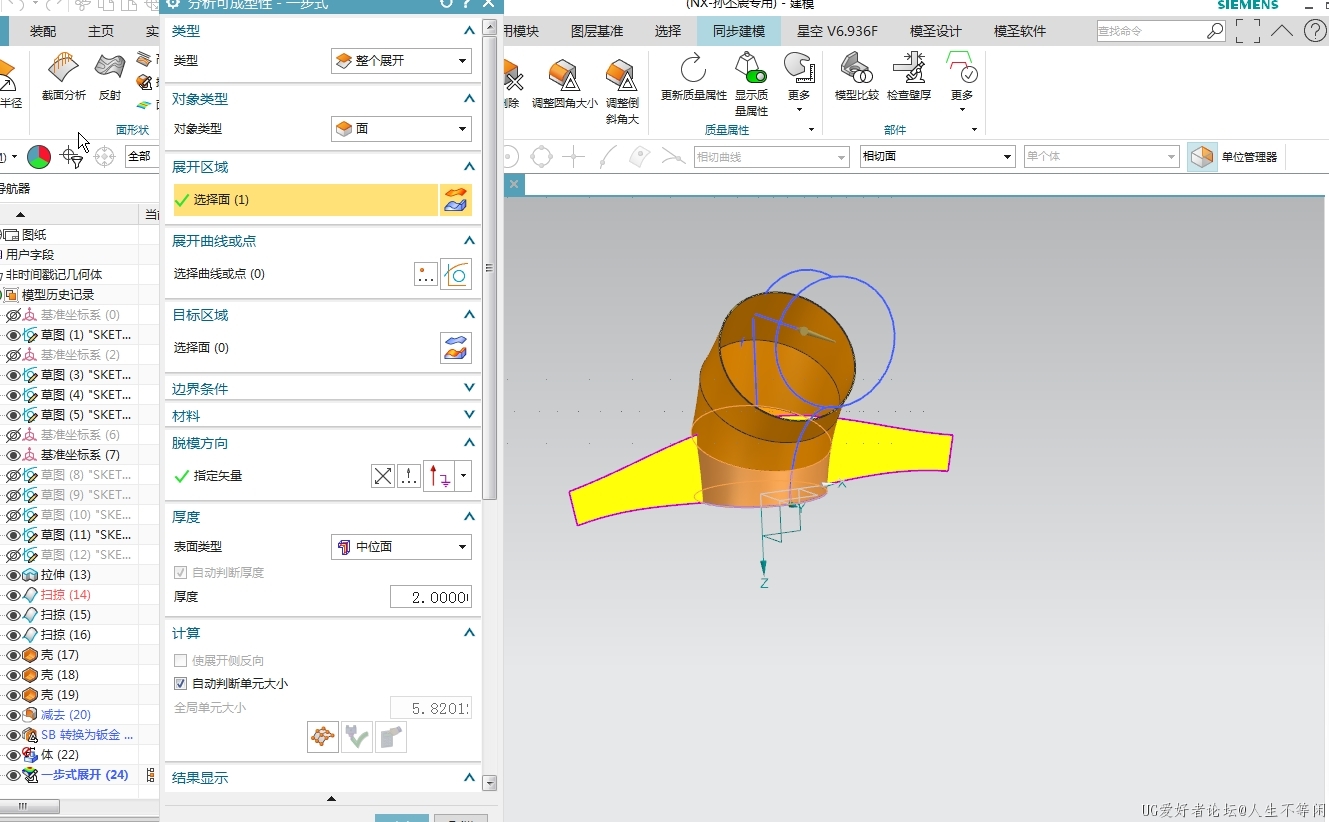The width and height of the screenshot is (1329, 822).
Task: Click the curve selection icon under 展开曲线或点
Action: [x=456, y=274]
